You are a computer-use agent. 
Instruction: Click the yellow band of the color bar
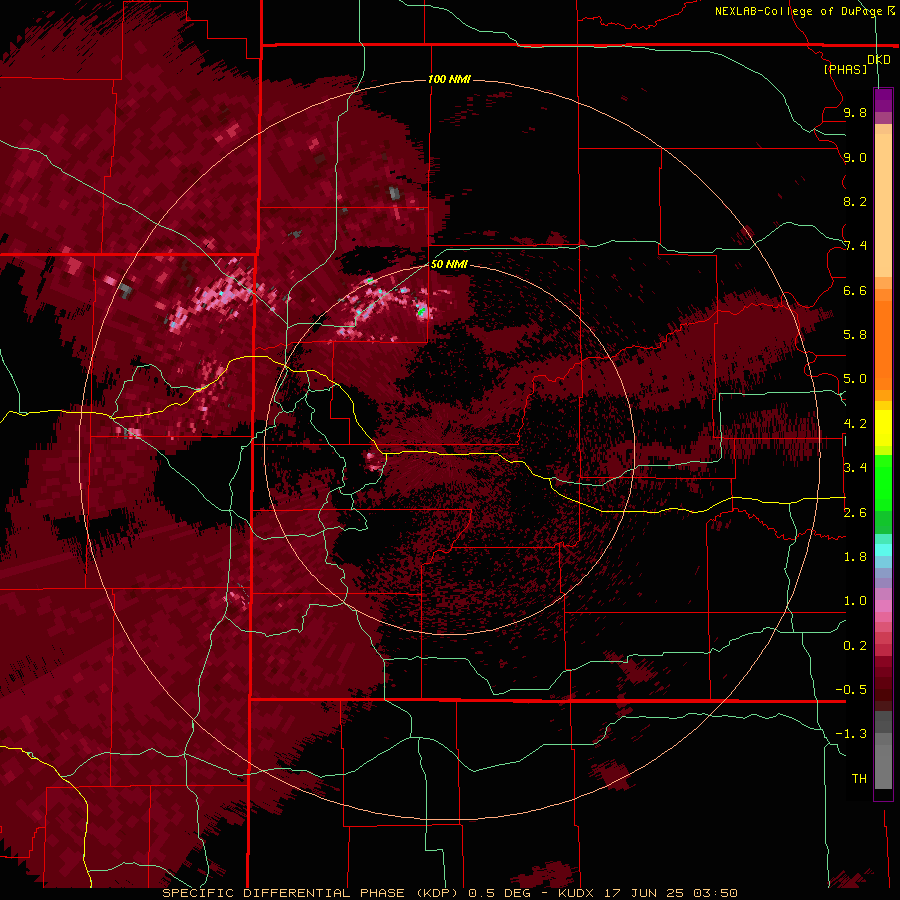883,428
